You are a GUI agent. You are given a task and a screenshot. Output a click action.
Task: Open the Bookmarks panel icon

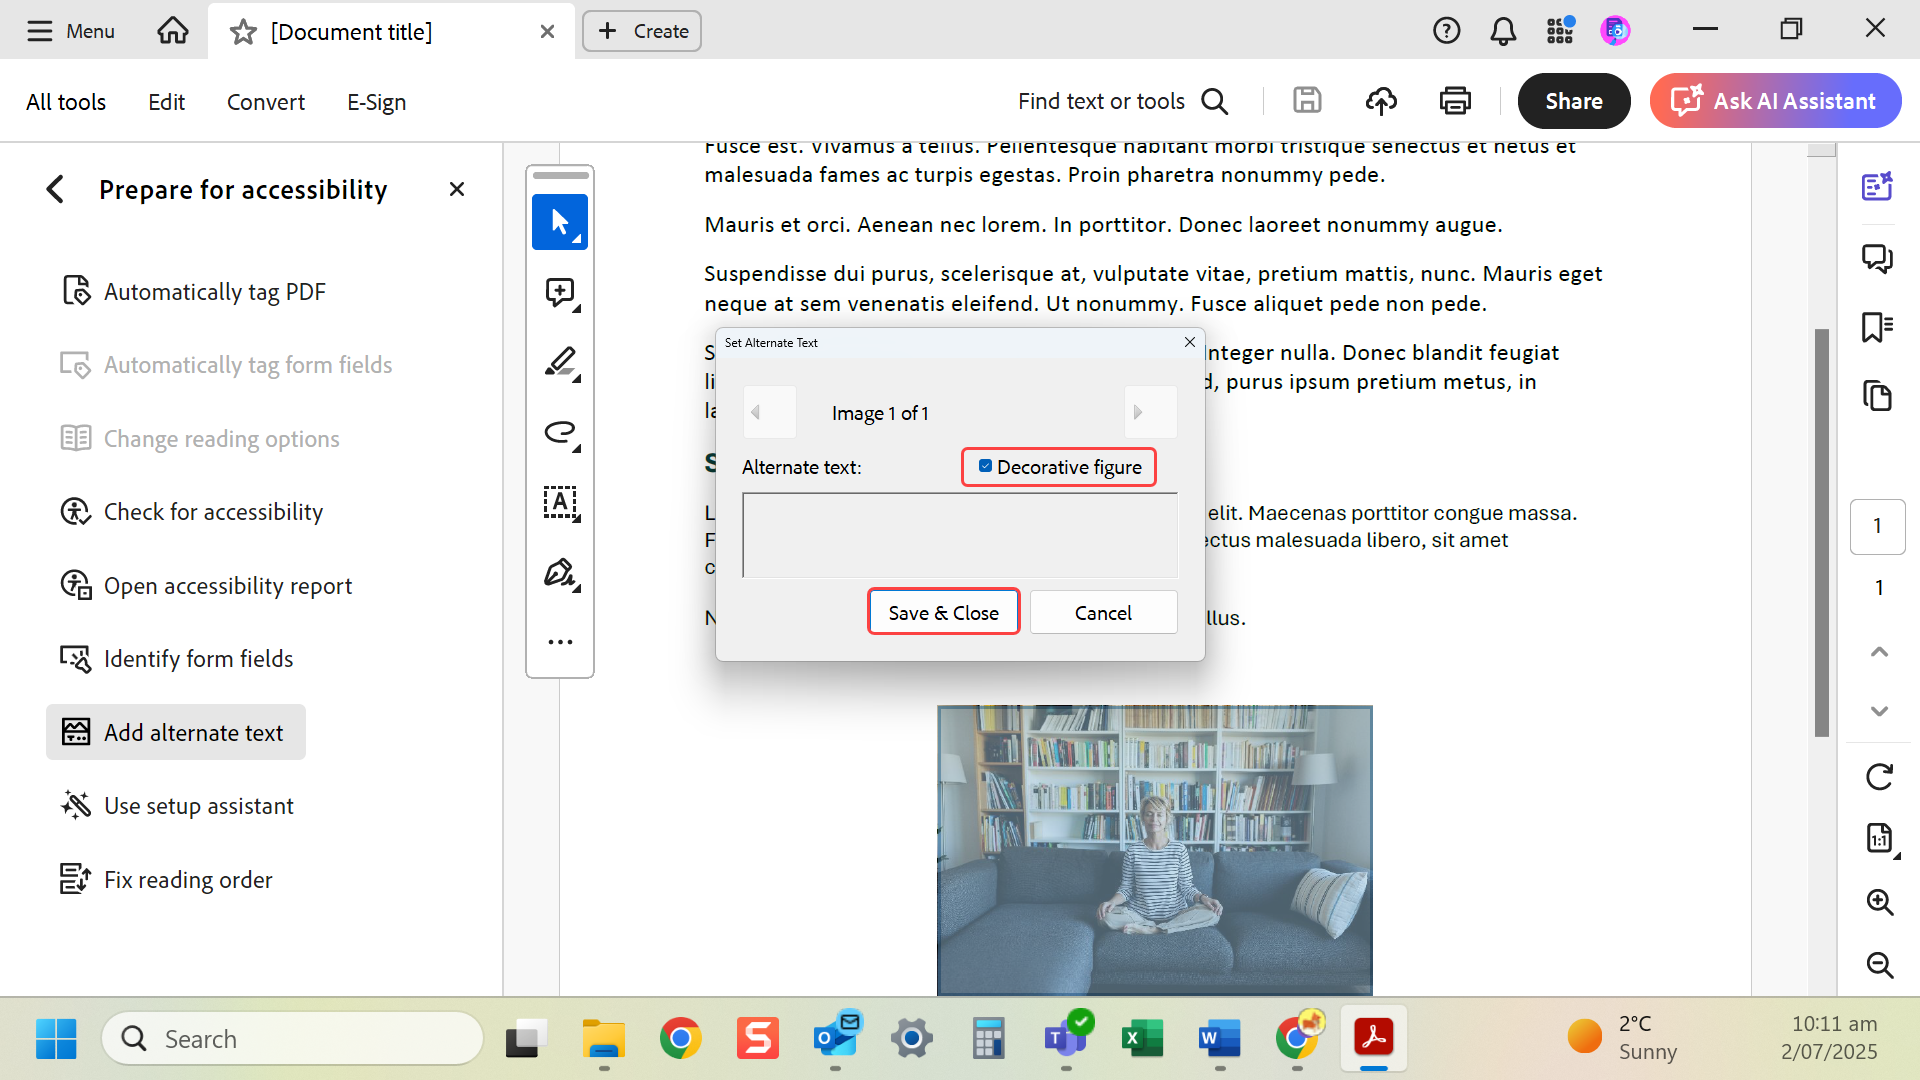(x=1877, y=327)
